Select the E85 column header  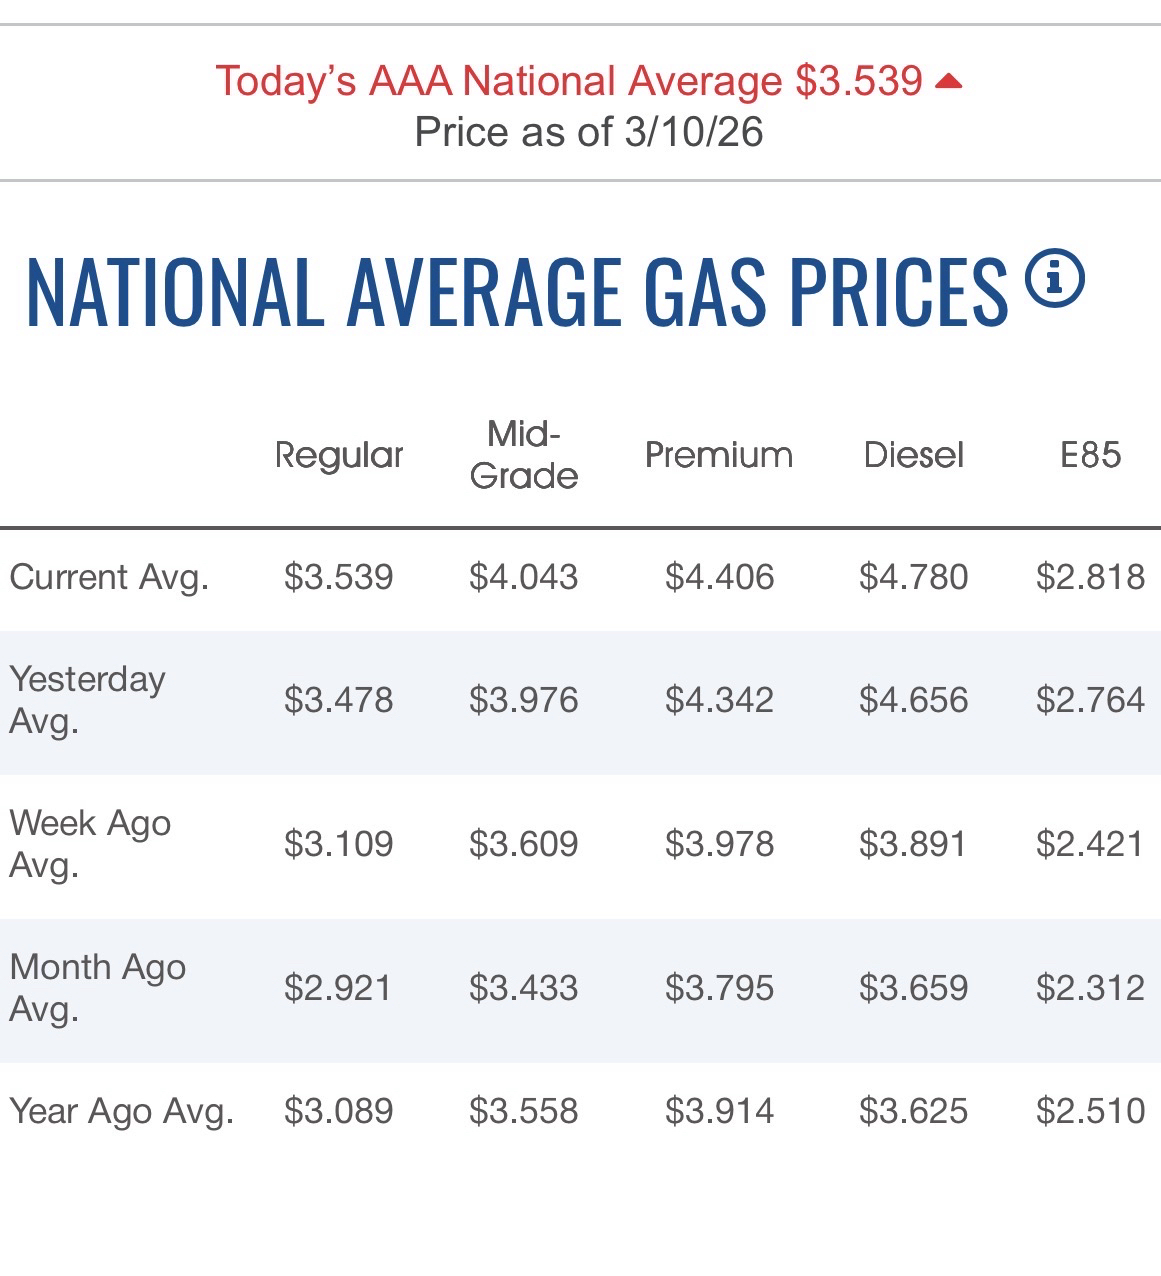[1090, 455]
